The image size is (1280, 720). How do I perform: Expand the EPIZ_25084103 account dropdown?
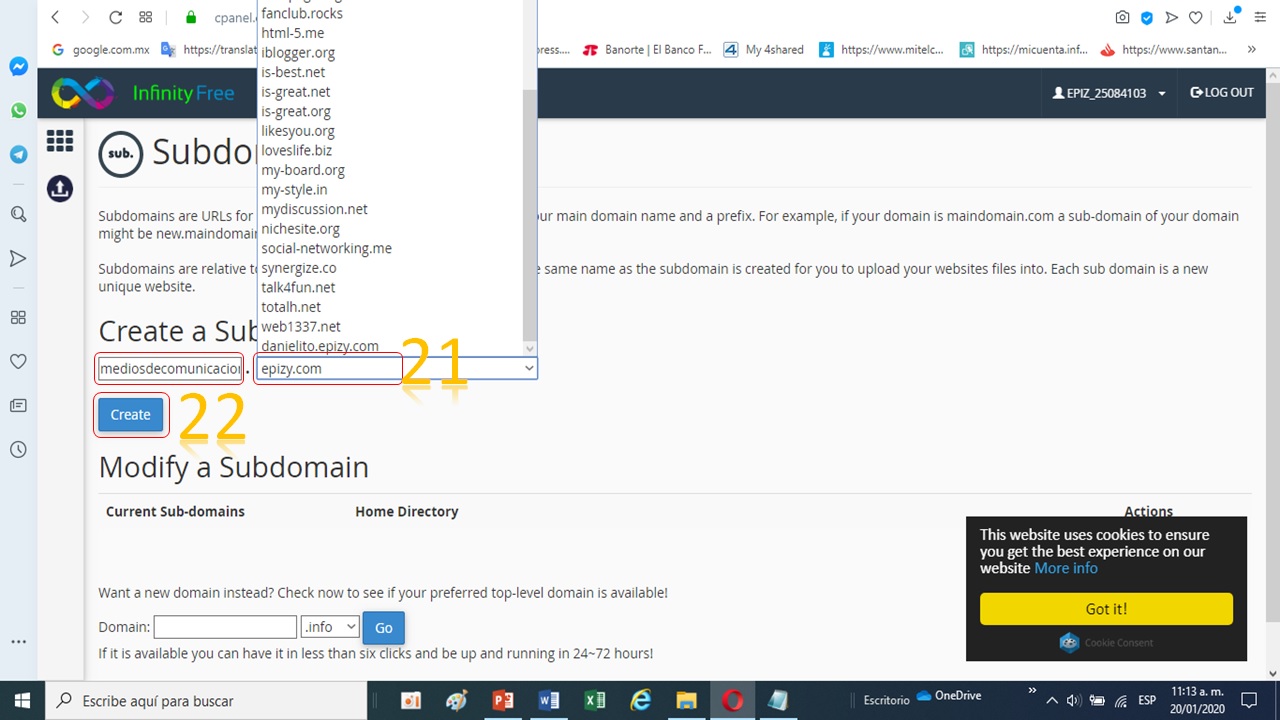pyautogui.click(x=1109, y=93)
